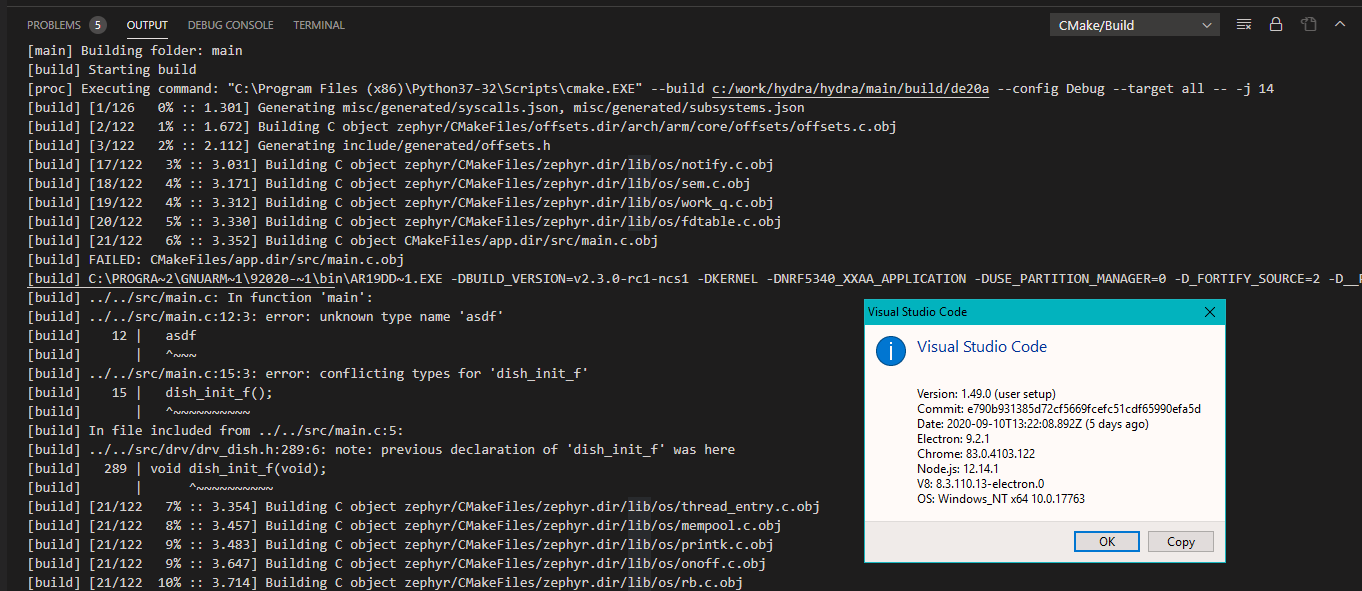This screenshot has height=591, width=1362.
Task: Click the blue info icon in the dialog
Action: click(x=890, y=351)
